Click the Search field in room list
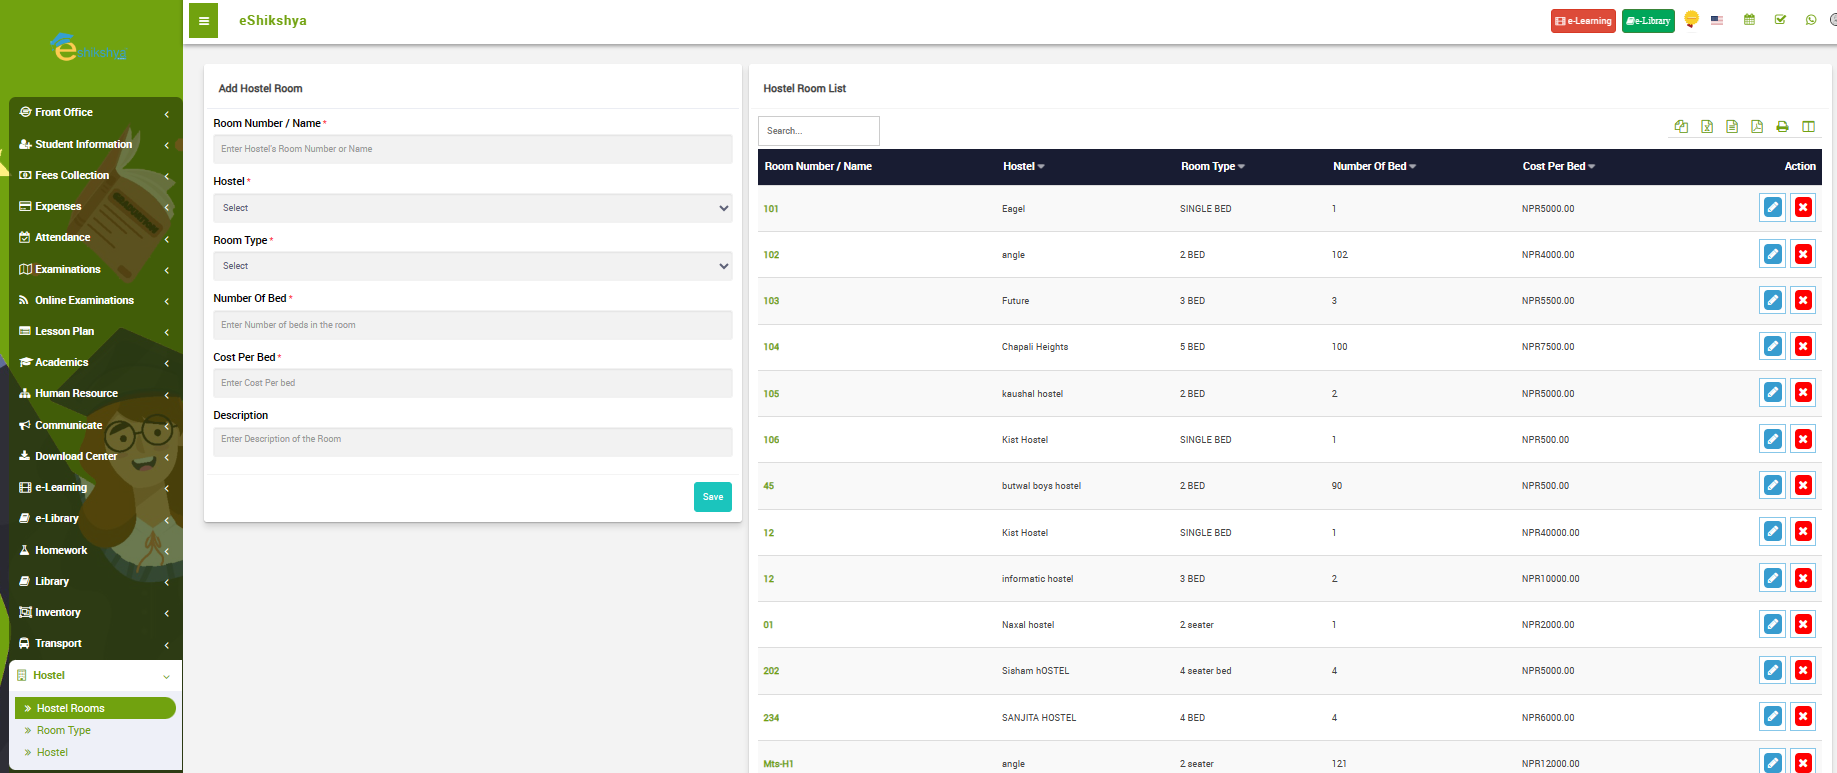The height and width of the screenshot is (773, 1837). click(x=818, y=131)
